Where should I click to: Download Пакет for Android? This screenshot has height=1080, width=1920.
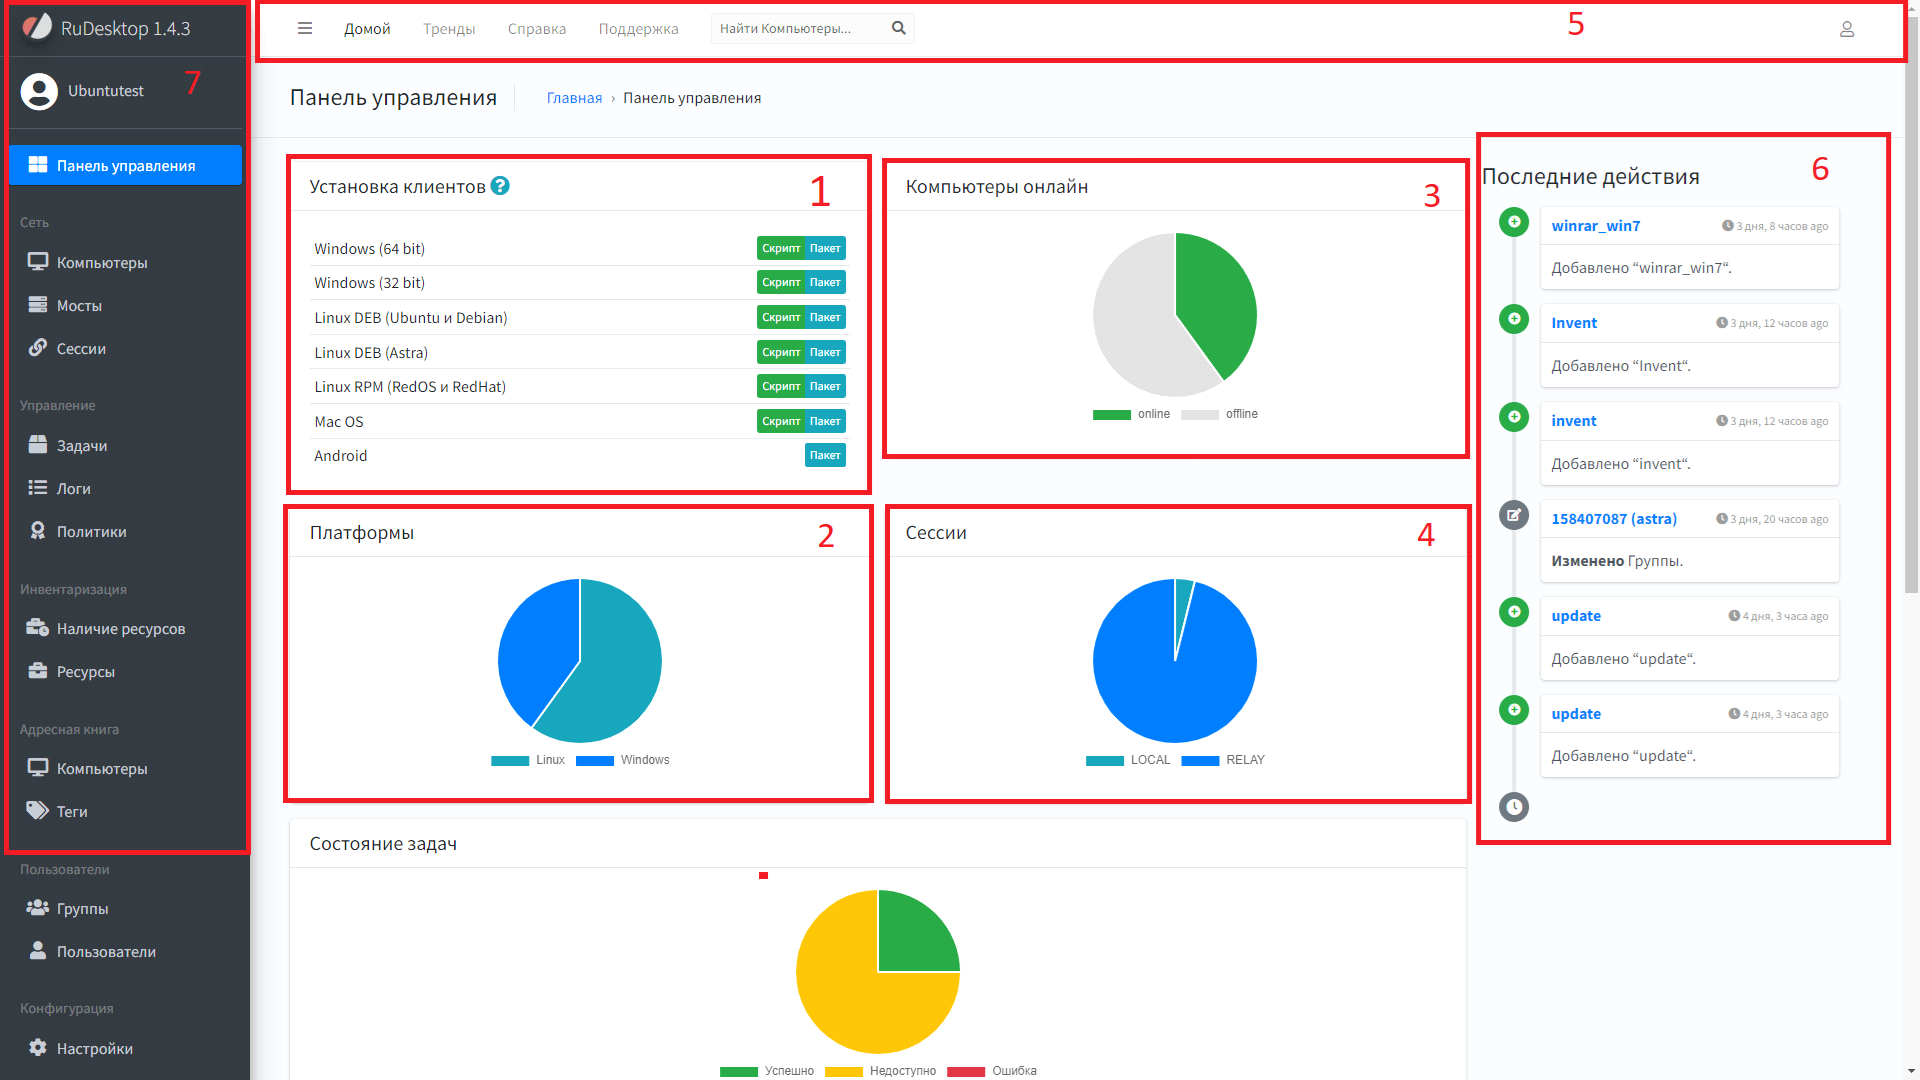824,456
